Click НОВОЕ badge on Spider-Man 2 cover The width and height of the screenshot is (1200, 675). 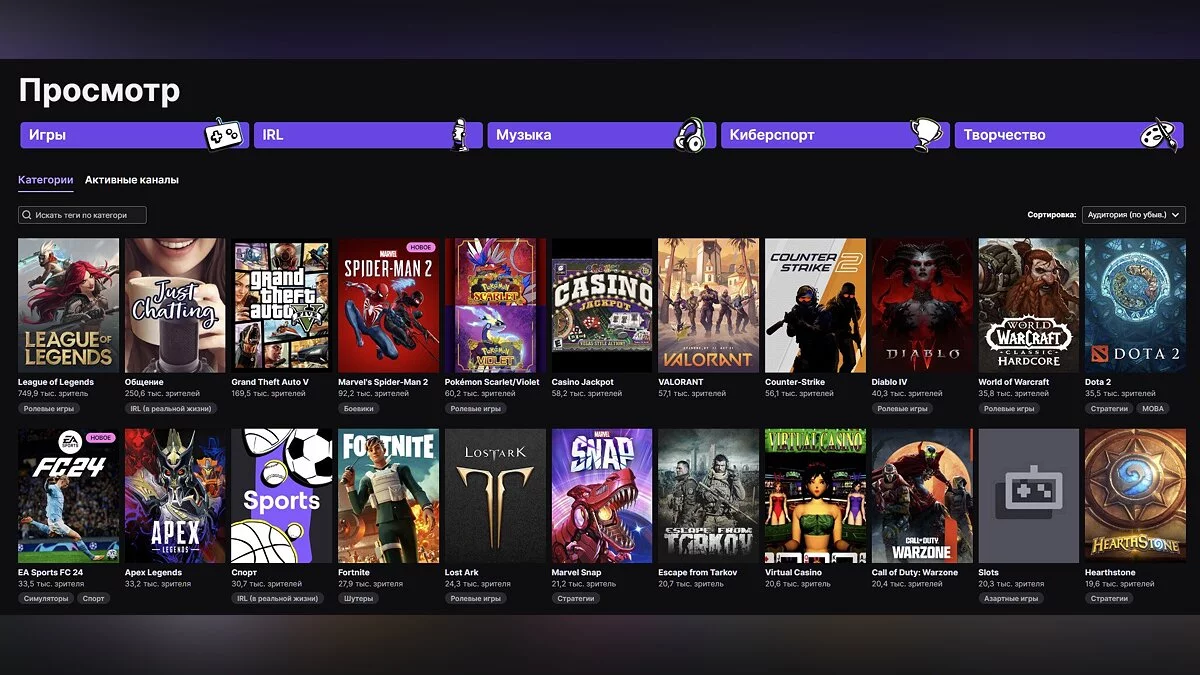click(x=421, y=247)
